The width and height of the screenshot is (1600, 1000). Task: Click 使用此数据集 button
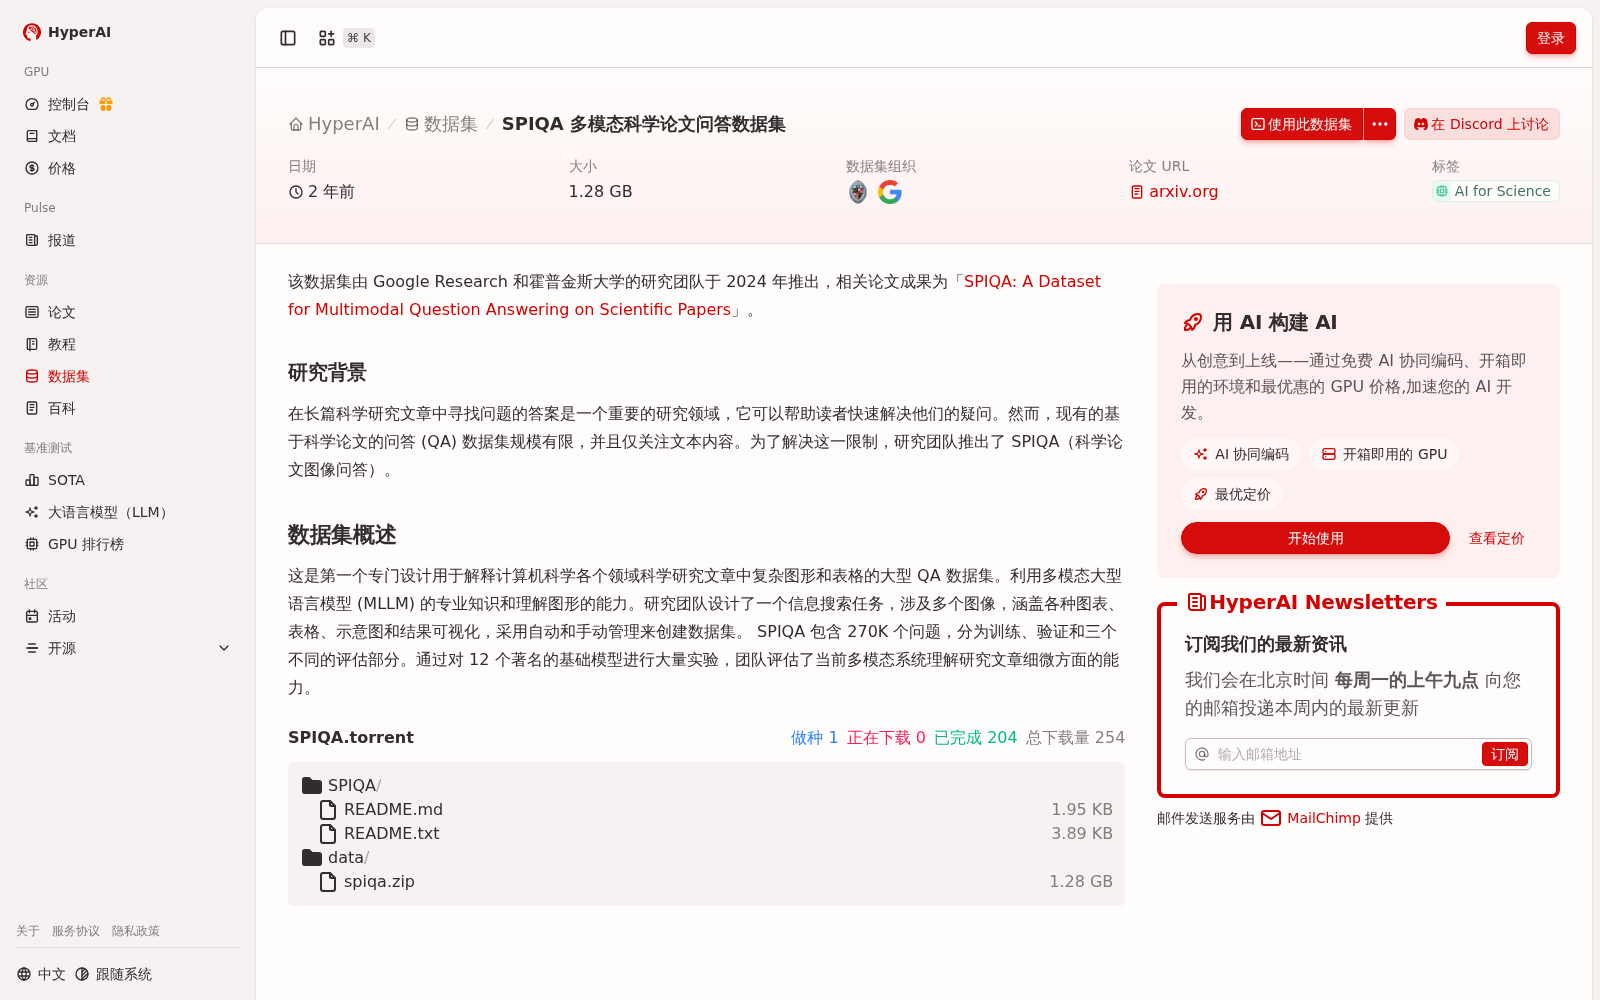1302,124
